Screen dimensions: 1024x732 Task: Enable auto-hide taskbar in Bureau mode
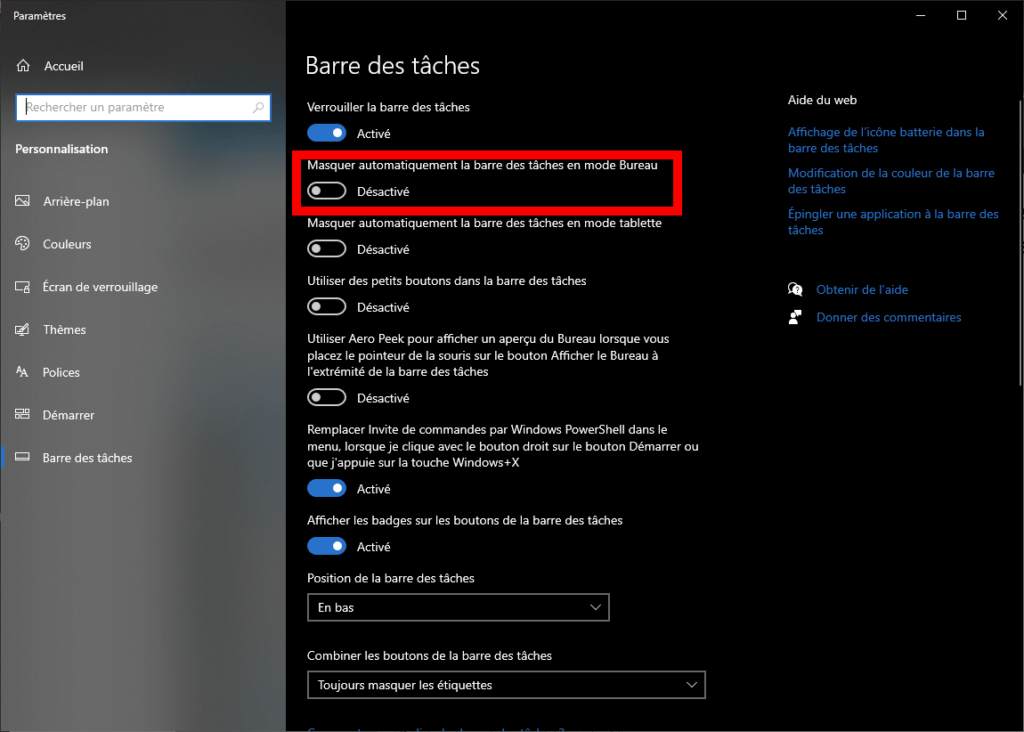click(327, 191)
